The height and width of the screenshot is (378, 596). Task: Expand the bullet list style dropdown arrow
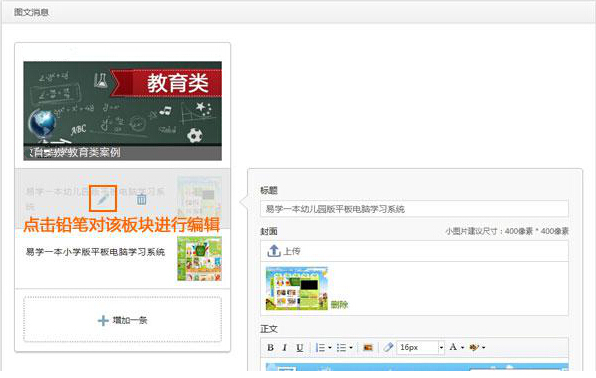pyautogui.click(x=351, y=347)
